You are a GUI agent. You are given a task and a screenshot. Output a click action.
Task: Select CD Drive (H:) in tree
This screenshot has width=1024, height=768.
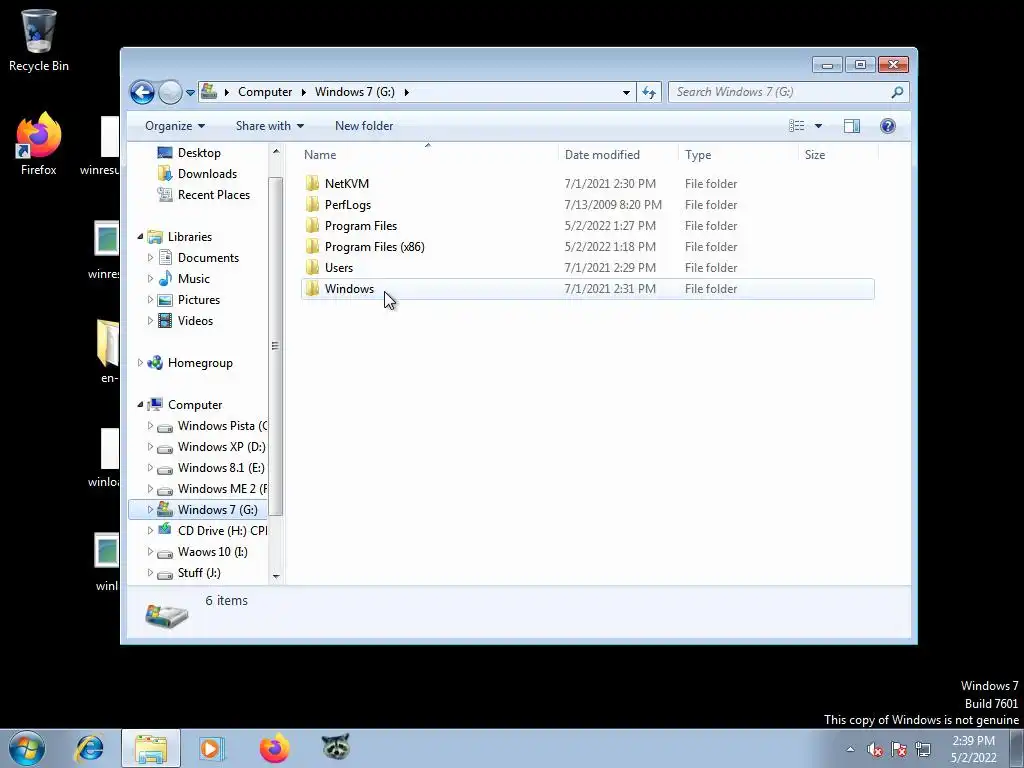pyautogui.click(x=223, y=530)
